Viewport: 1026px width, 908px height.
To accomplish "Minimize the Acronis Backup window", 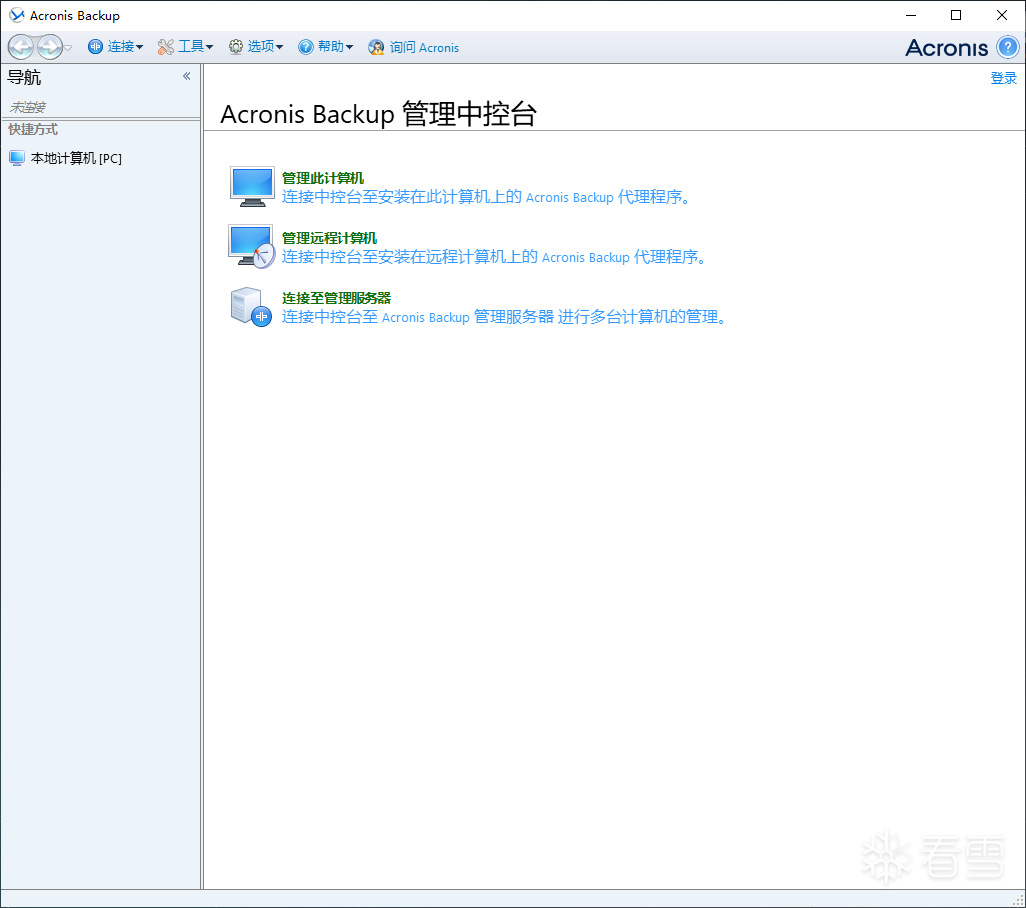I will pos(911,15).
